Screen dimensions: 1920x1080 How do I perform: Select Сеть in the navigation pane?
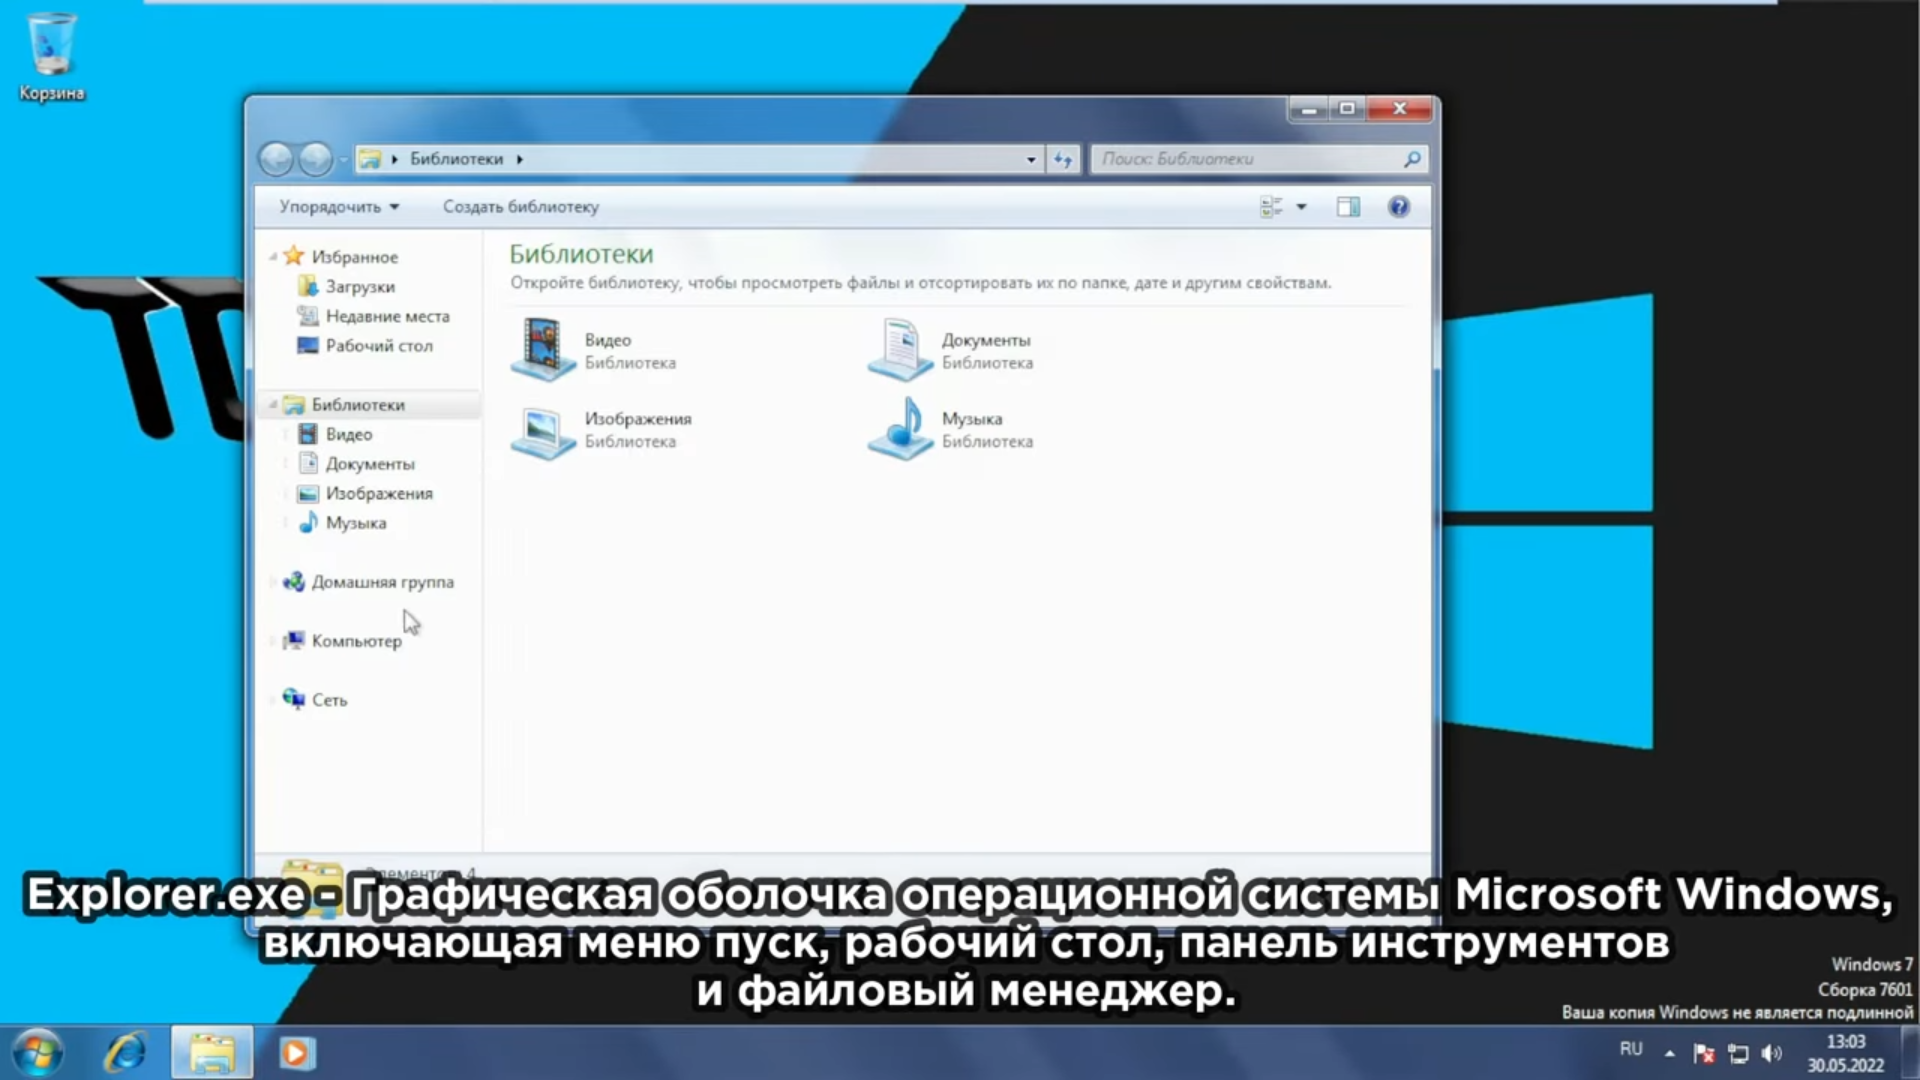click(x=329, y=700)
